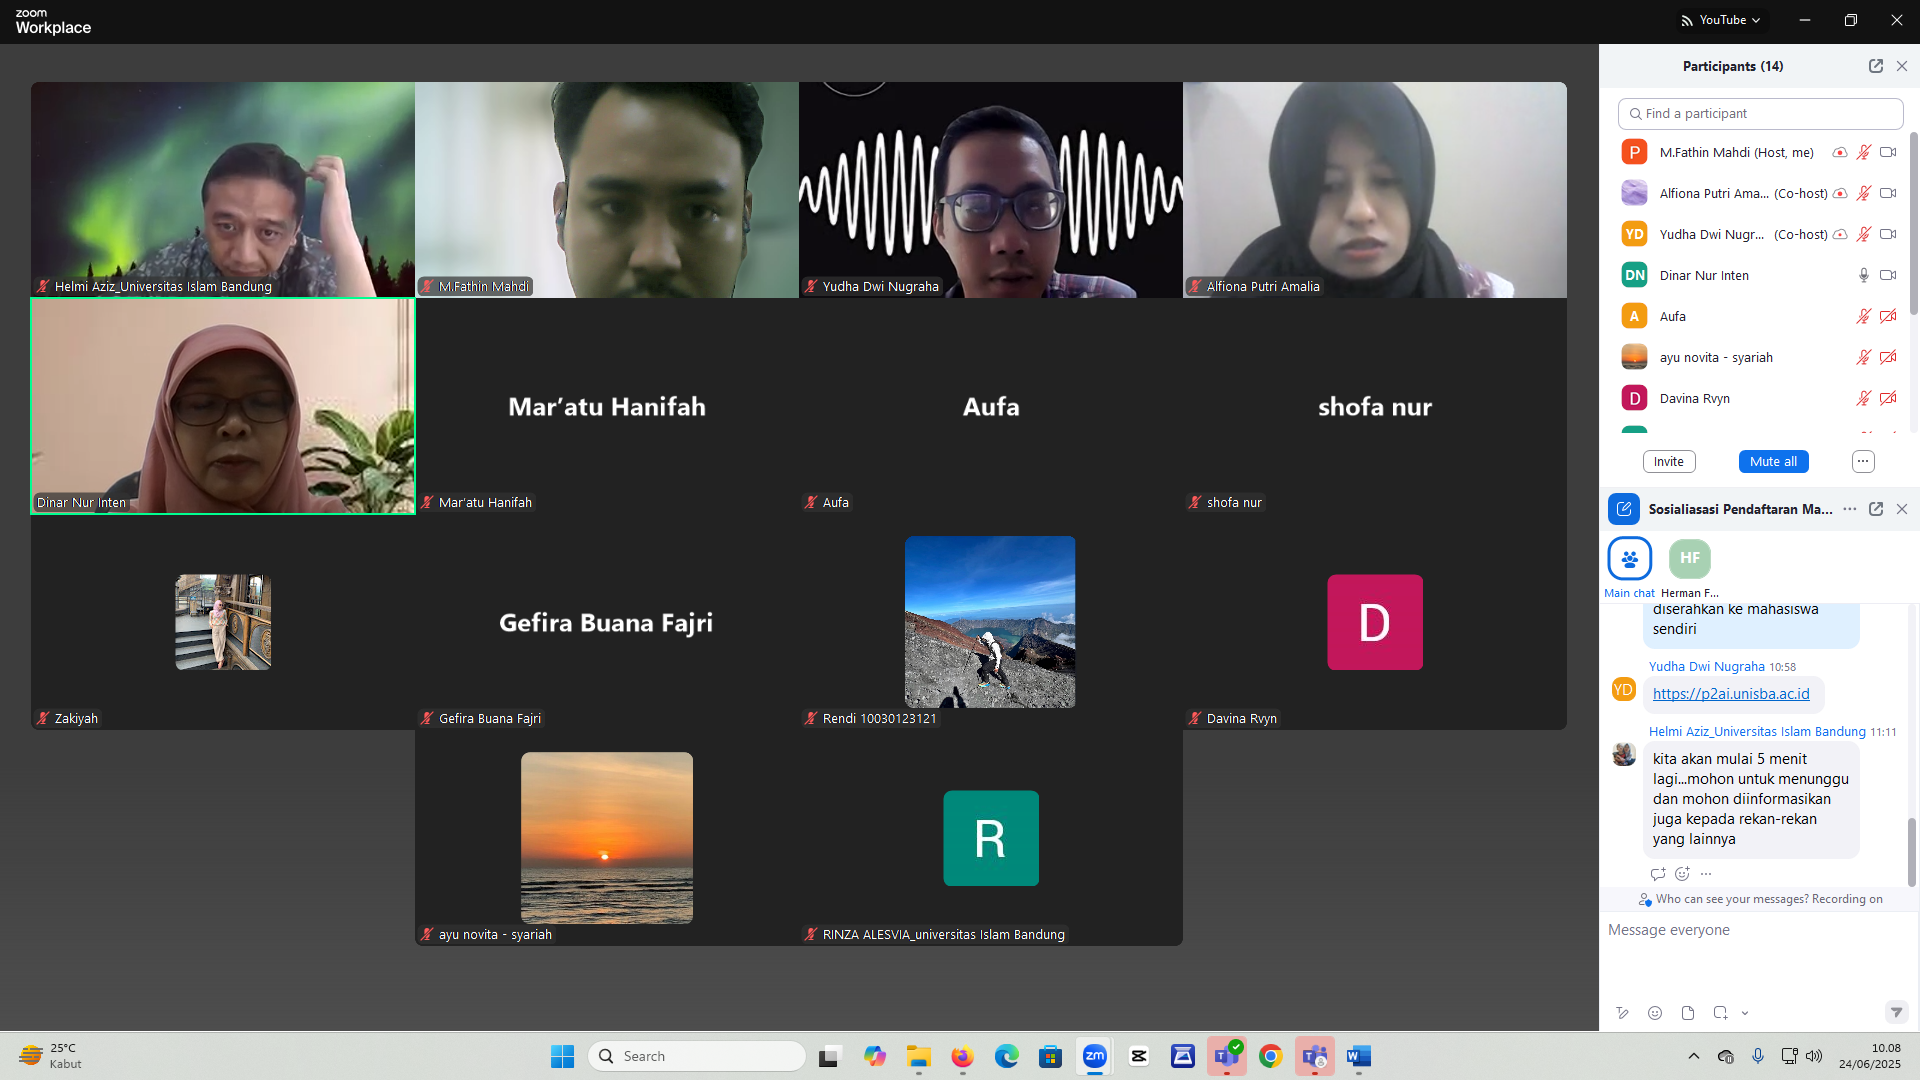This screenshot has height=1080, width=1920.
Task: Toggle ayu novita camera in participants list
Action: pos(1888,357)
